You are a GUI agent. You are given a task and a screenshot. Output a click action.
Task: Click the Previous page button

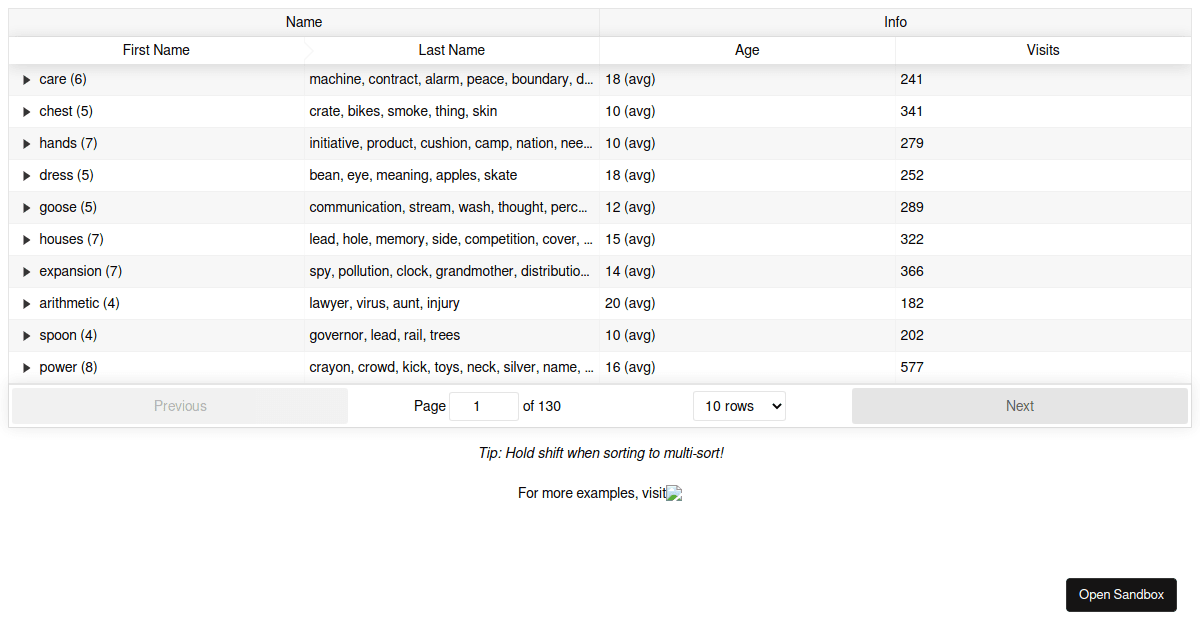(180, 406)
